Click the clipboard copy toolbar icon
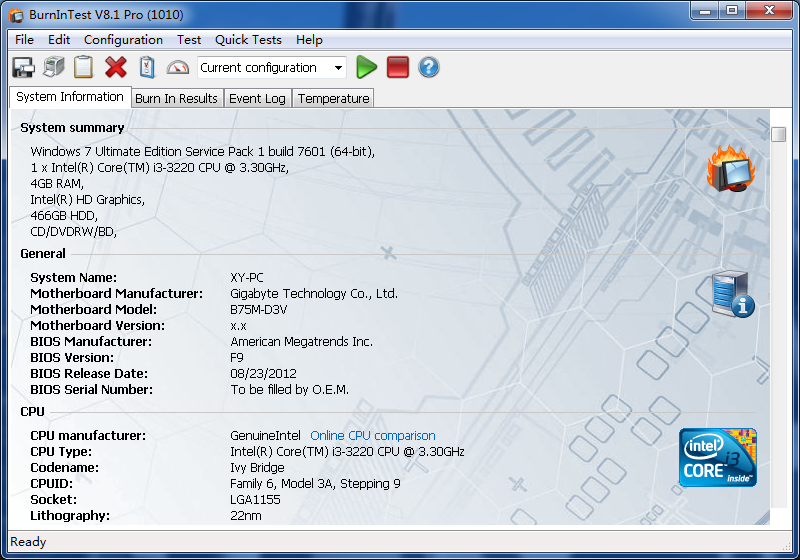 84,67
